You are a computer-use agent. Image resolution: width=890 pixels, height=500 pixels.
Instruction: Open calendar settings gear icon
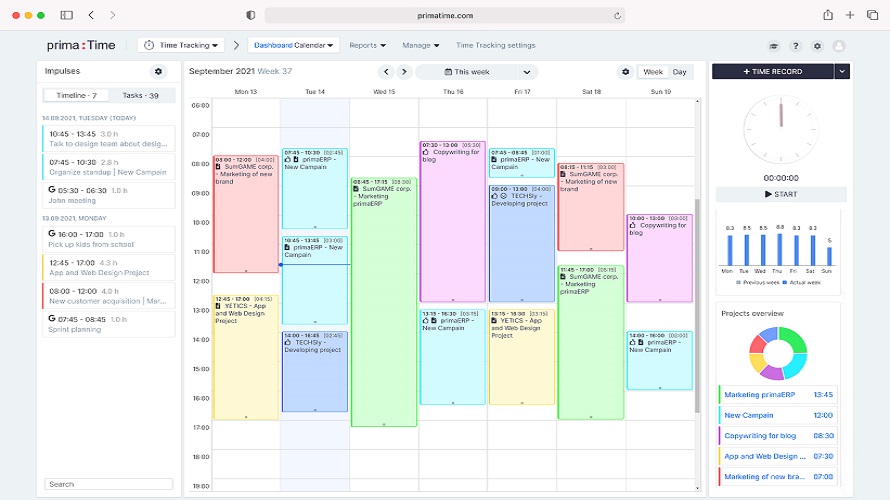coord(625,72)
